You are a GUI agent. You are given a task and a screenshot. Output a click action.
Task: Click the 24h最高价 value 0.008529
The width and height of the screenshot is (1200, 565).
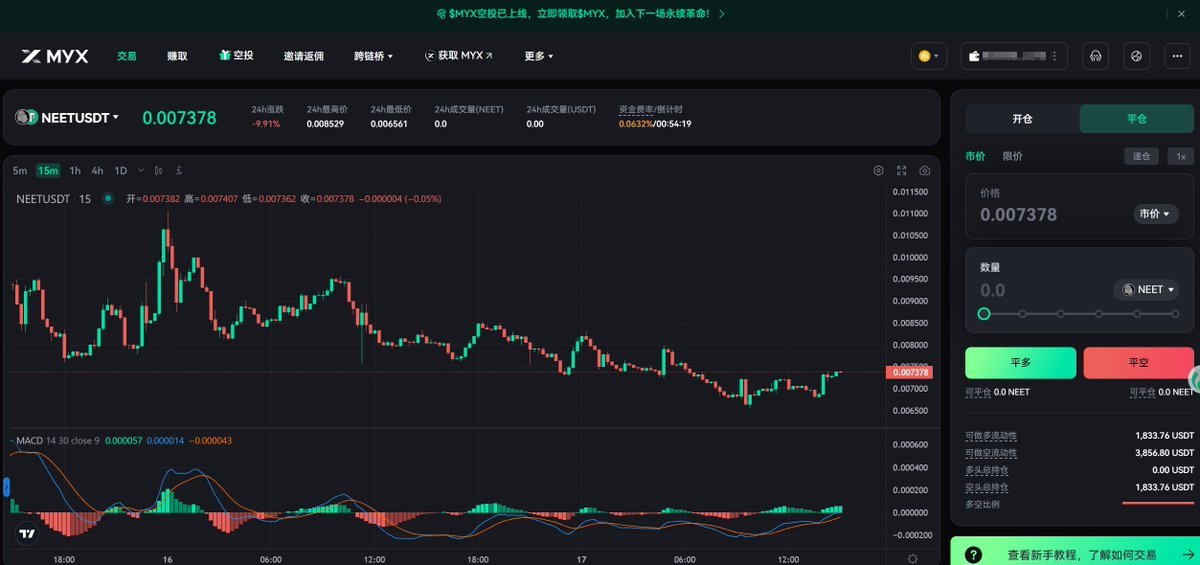pyautogui.click(x=326, y=124)
